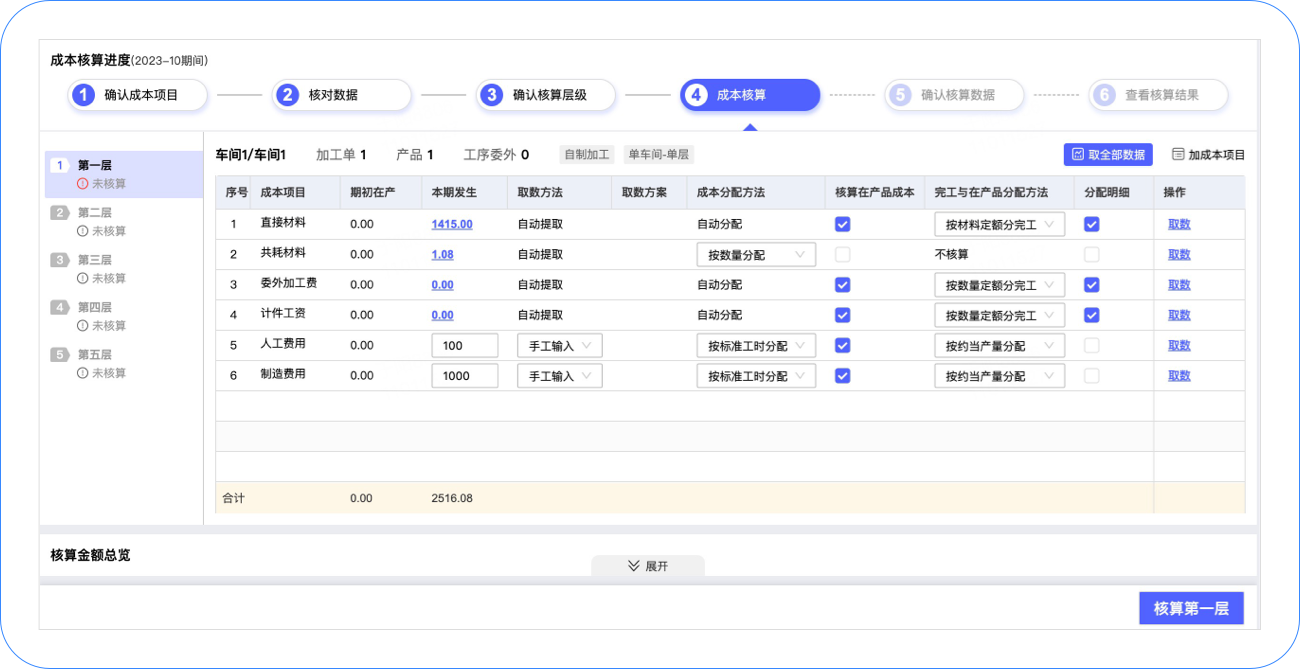The image size is (1300, 669).
Task: Click the double-chevron icon beside 展开
Action: (x=633, y=566)
